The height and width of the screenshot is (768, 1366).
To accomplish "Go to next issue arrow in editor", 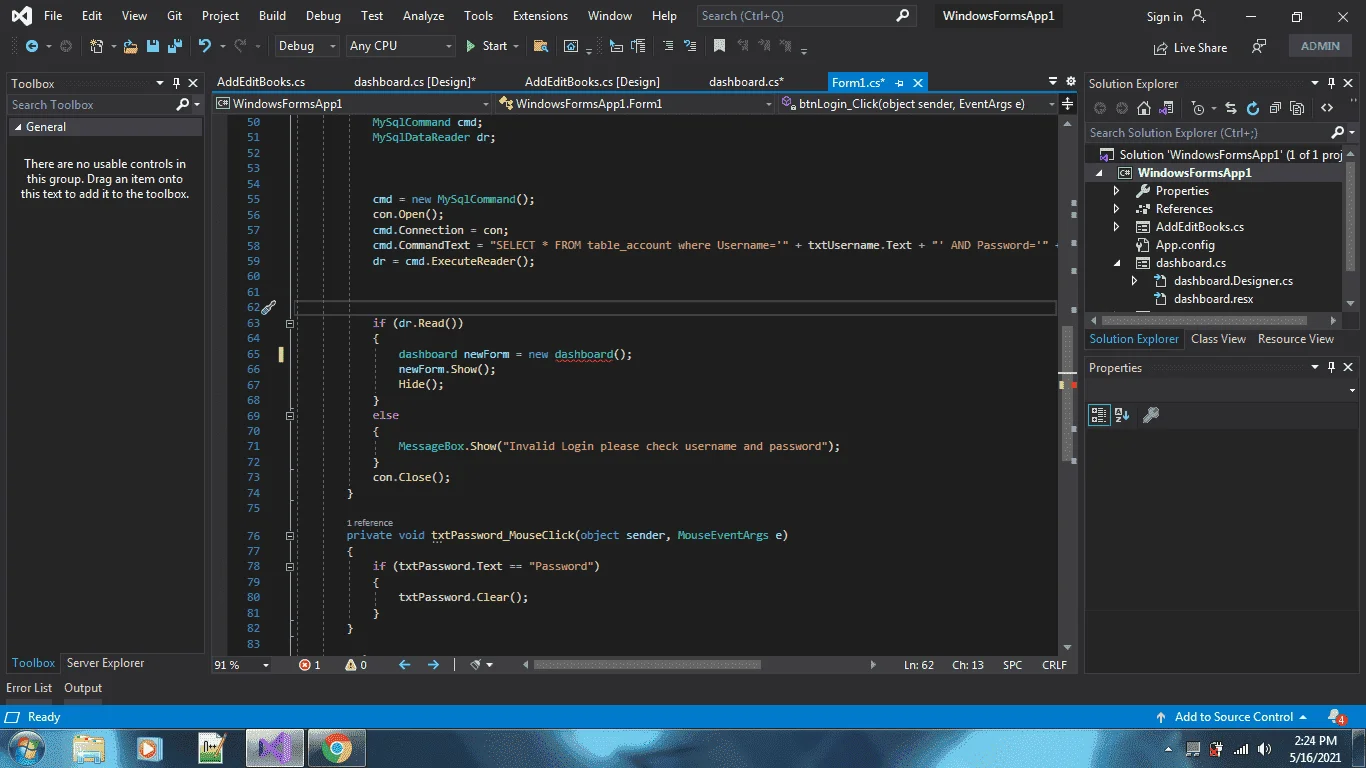I will point(433,664).
